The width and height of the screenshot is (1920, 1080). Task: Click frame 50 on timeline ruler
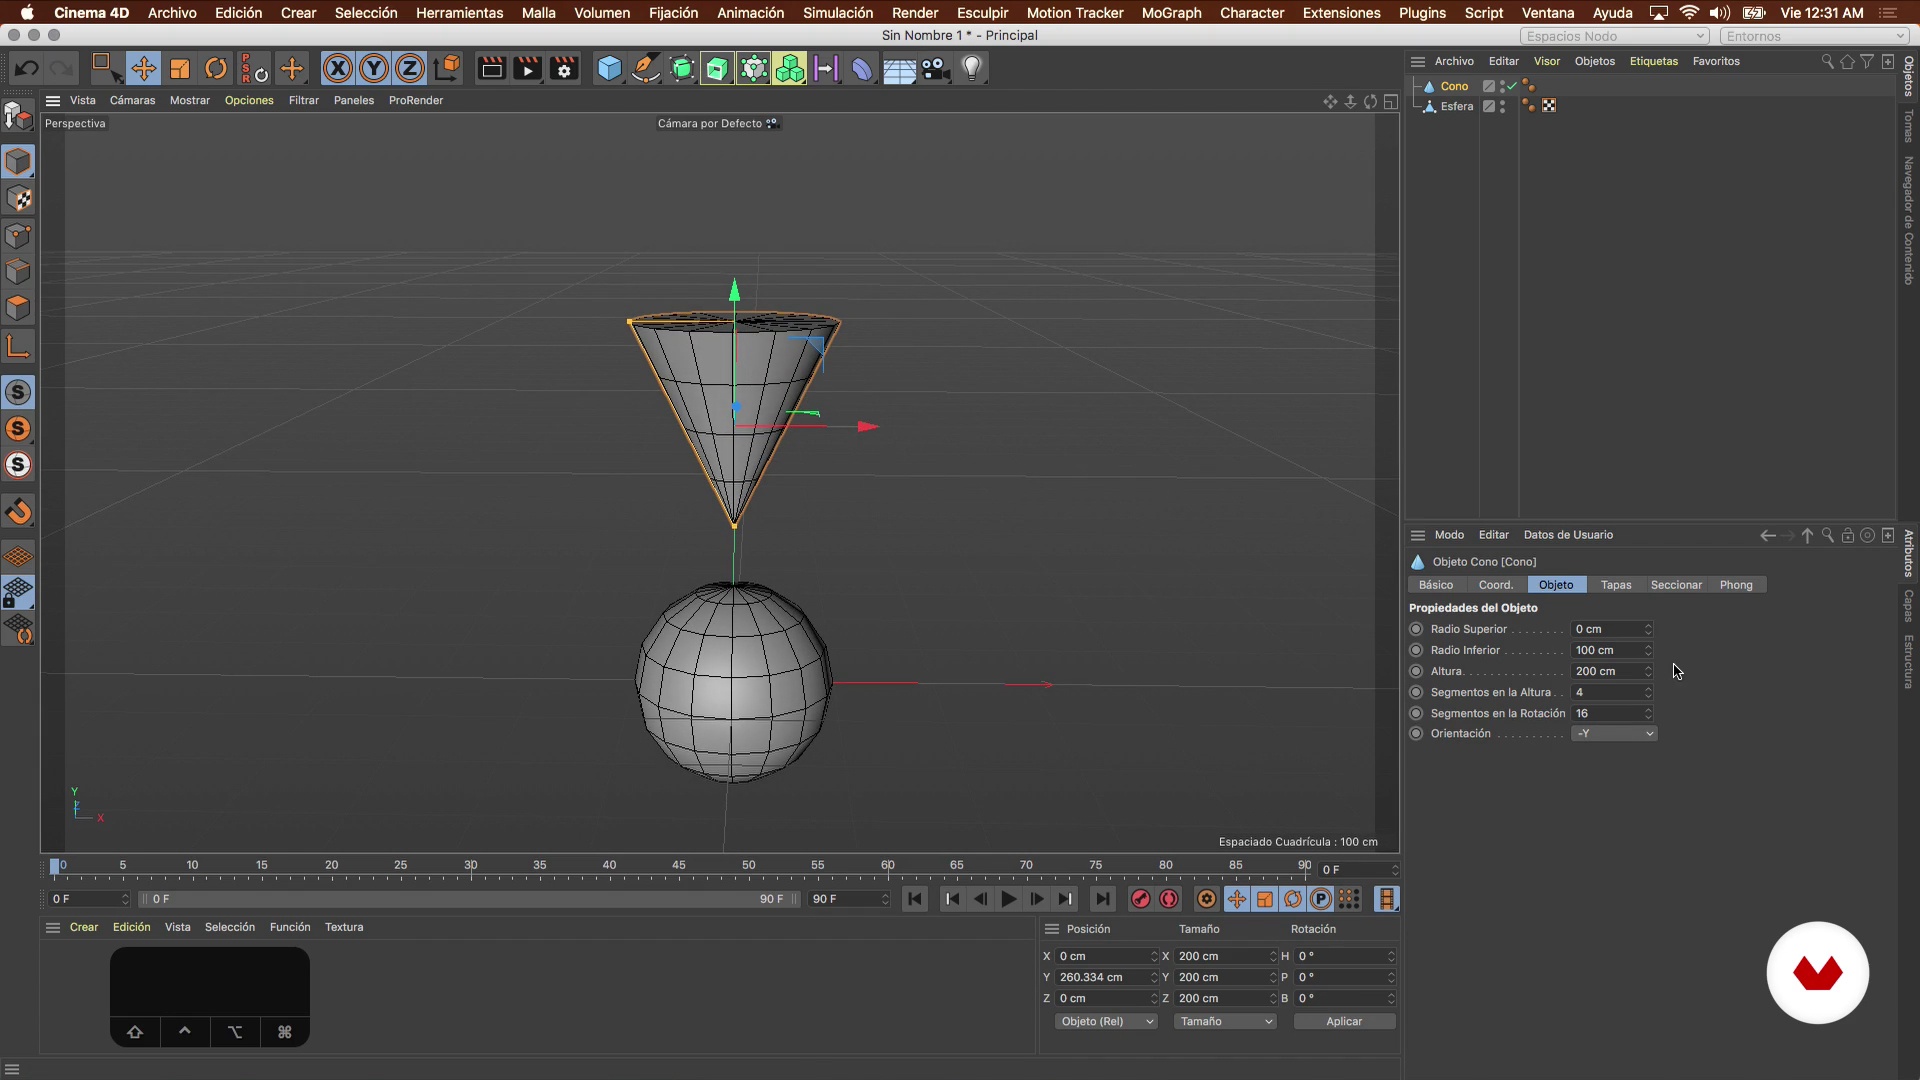tap(749, 865)
